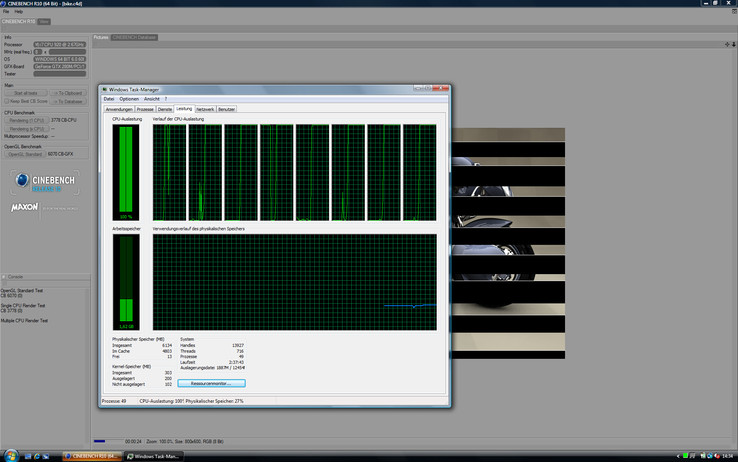
Task: Open the Cinebench R10 taskbar button
Action: point(93,455)
